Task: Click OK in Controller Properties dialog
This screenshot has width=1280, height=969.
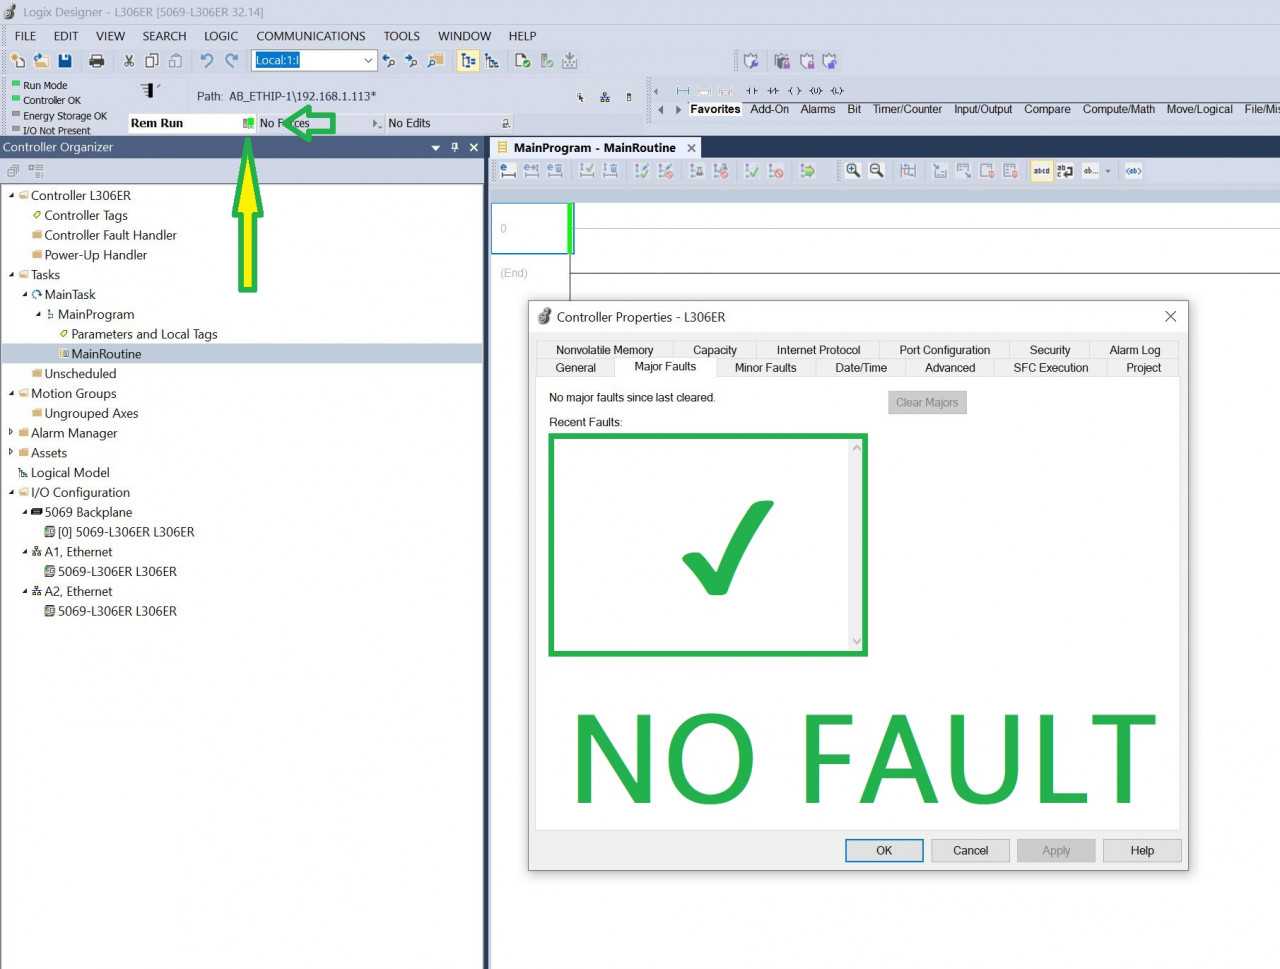Action: pos(884,850)
